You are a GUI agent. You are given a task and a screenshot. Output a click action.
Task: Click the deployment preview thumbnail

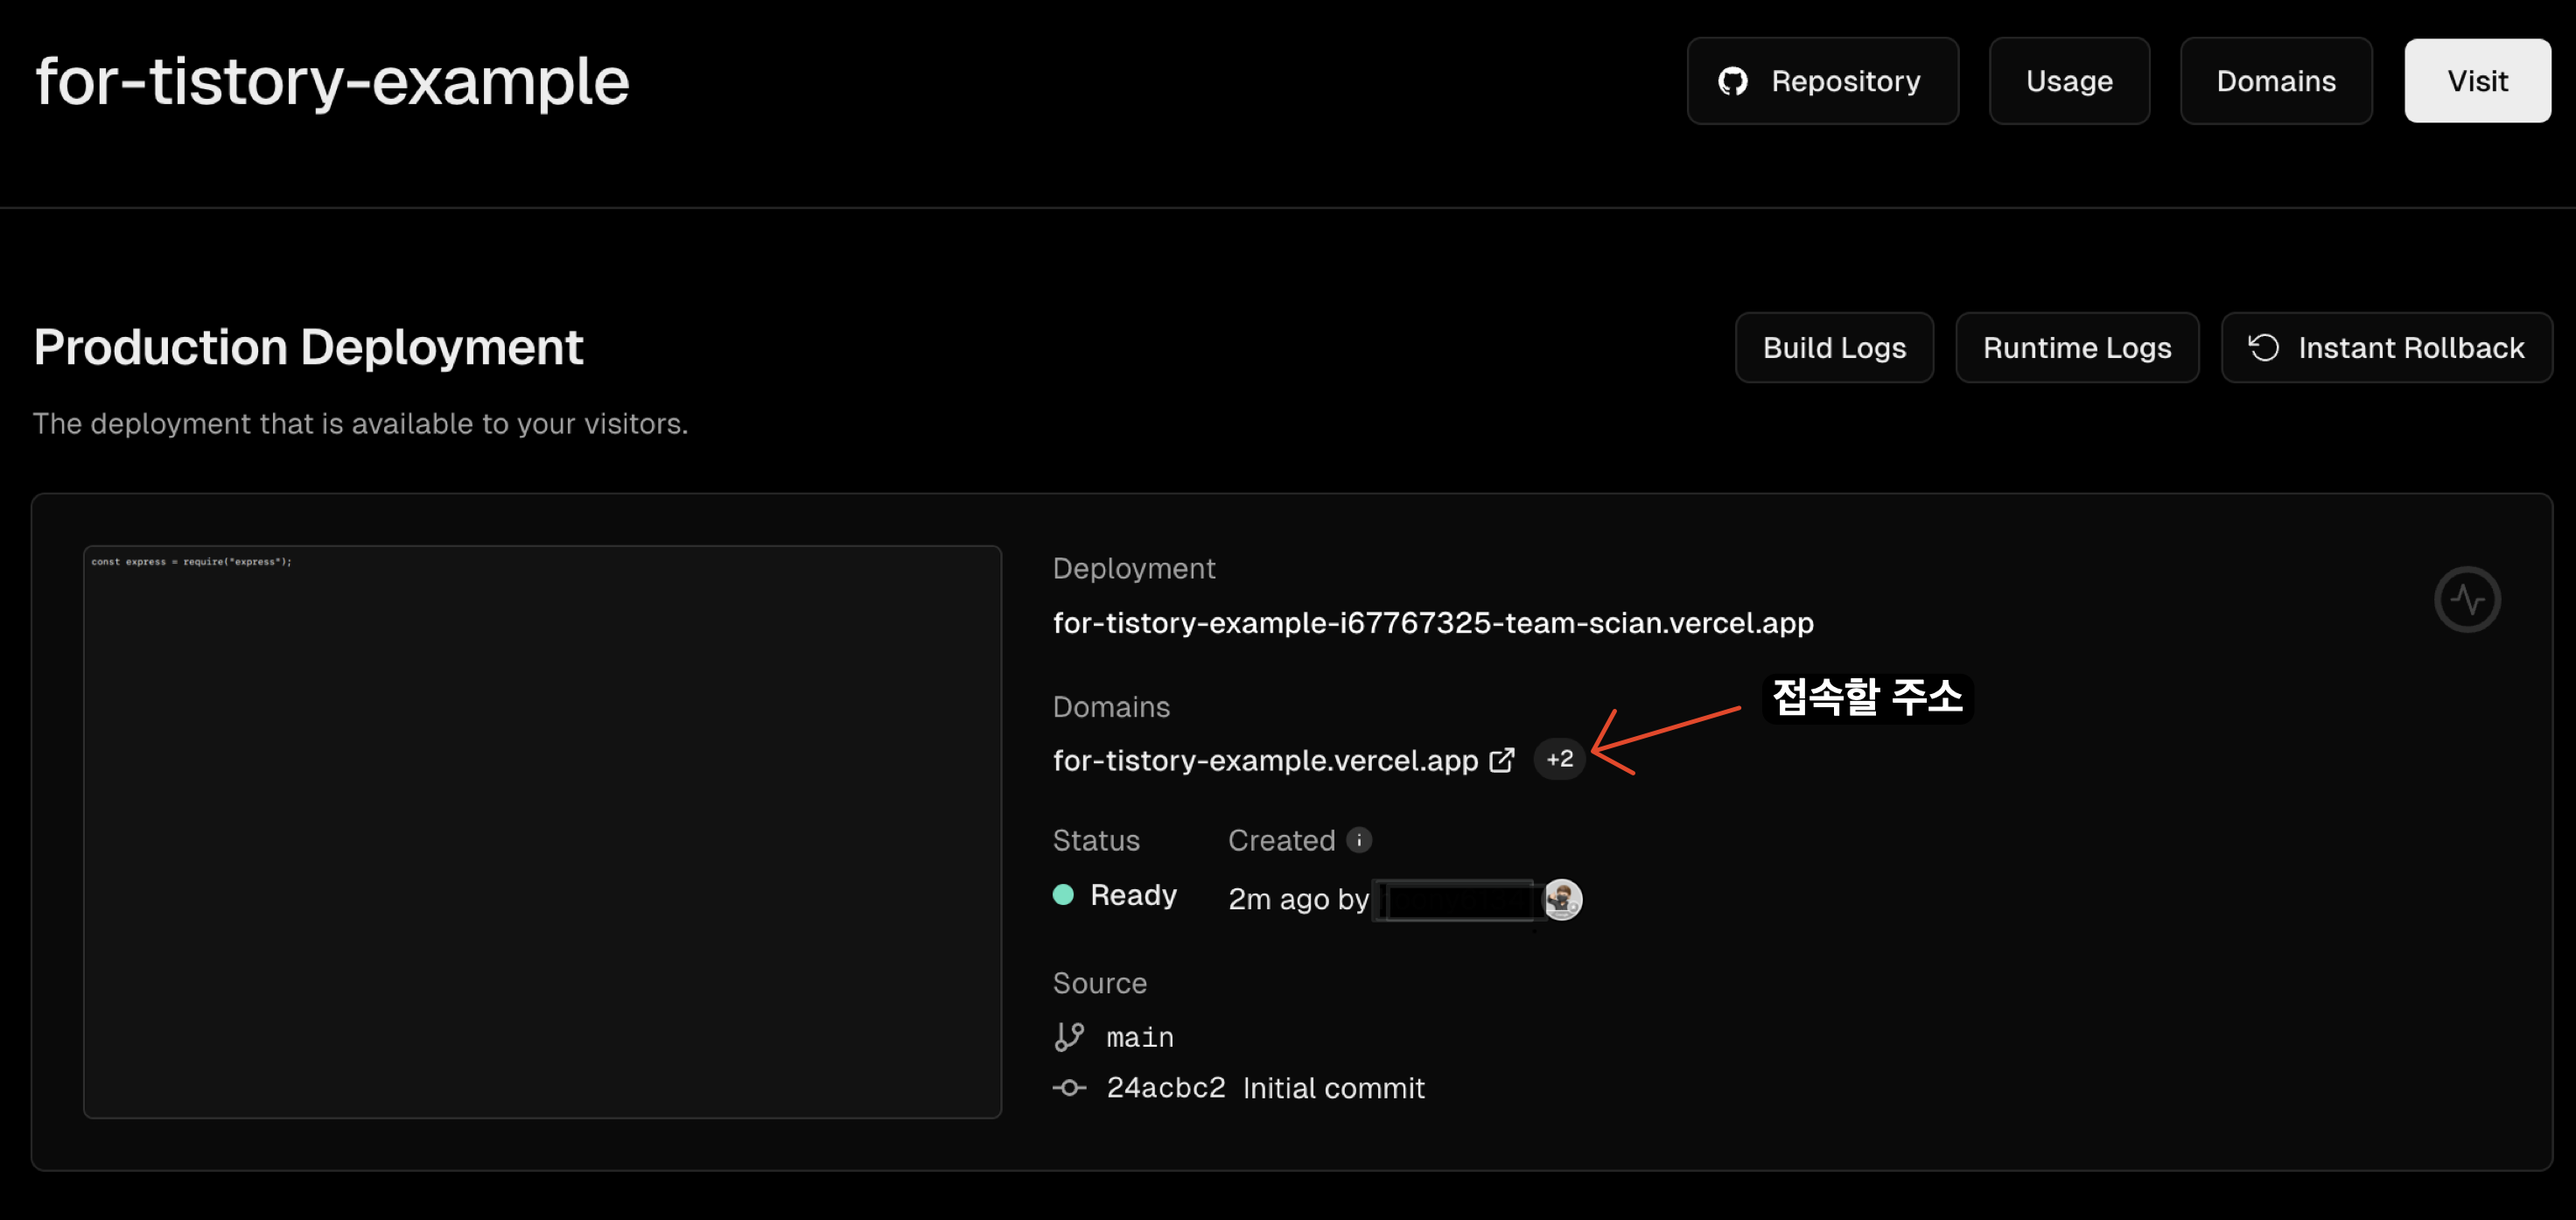542,831
